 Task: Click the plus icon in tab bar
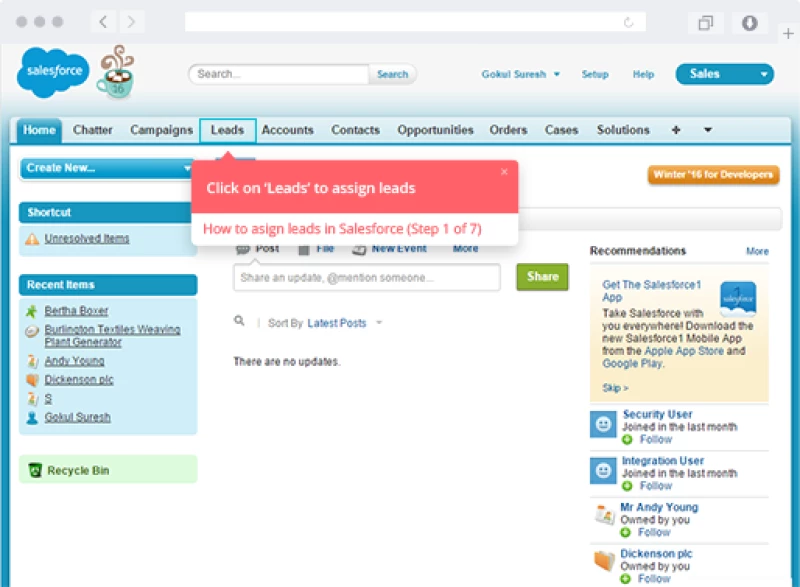pos(676,130)
